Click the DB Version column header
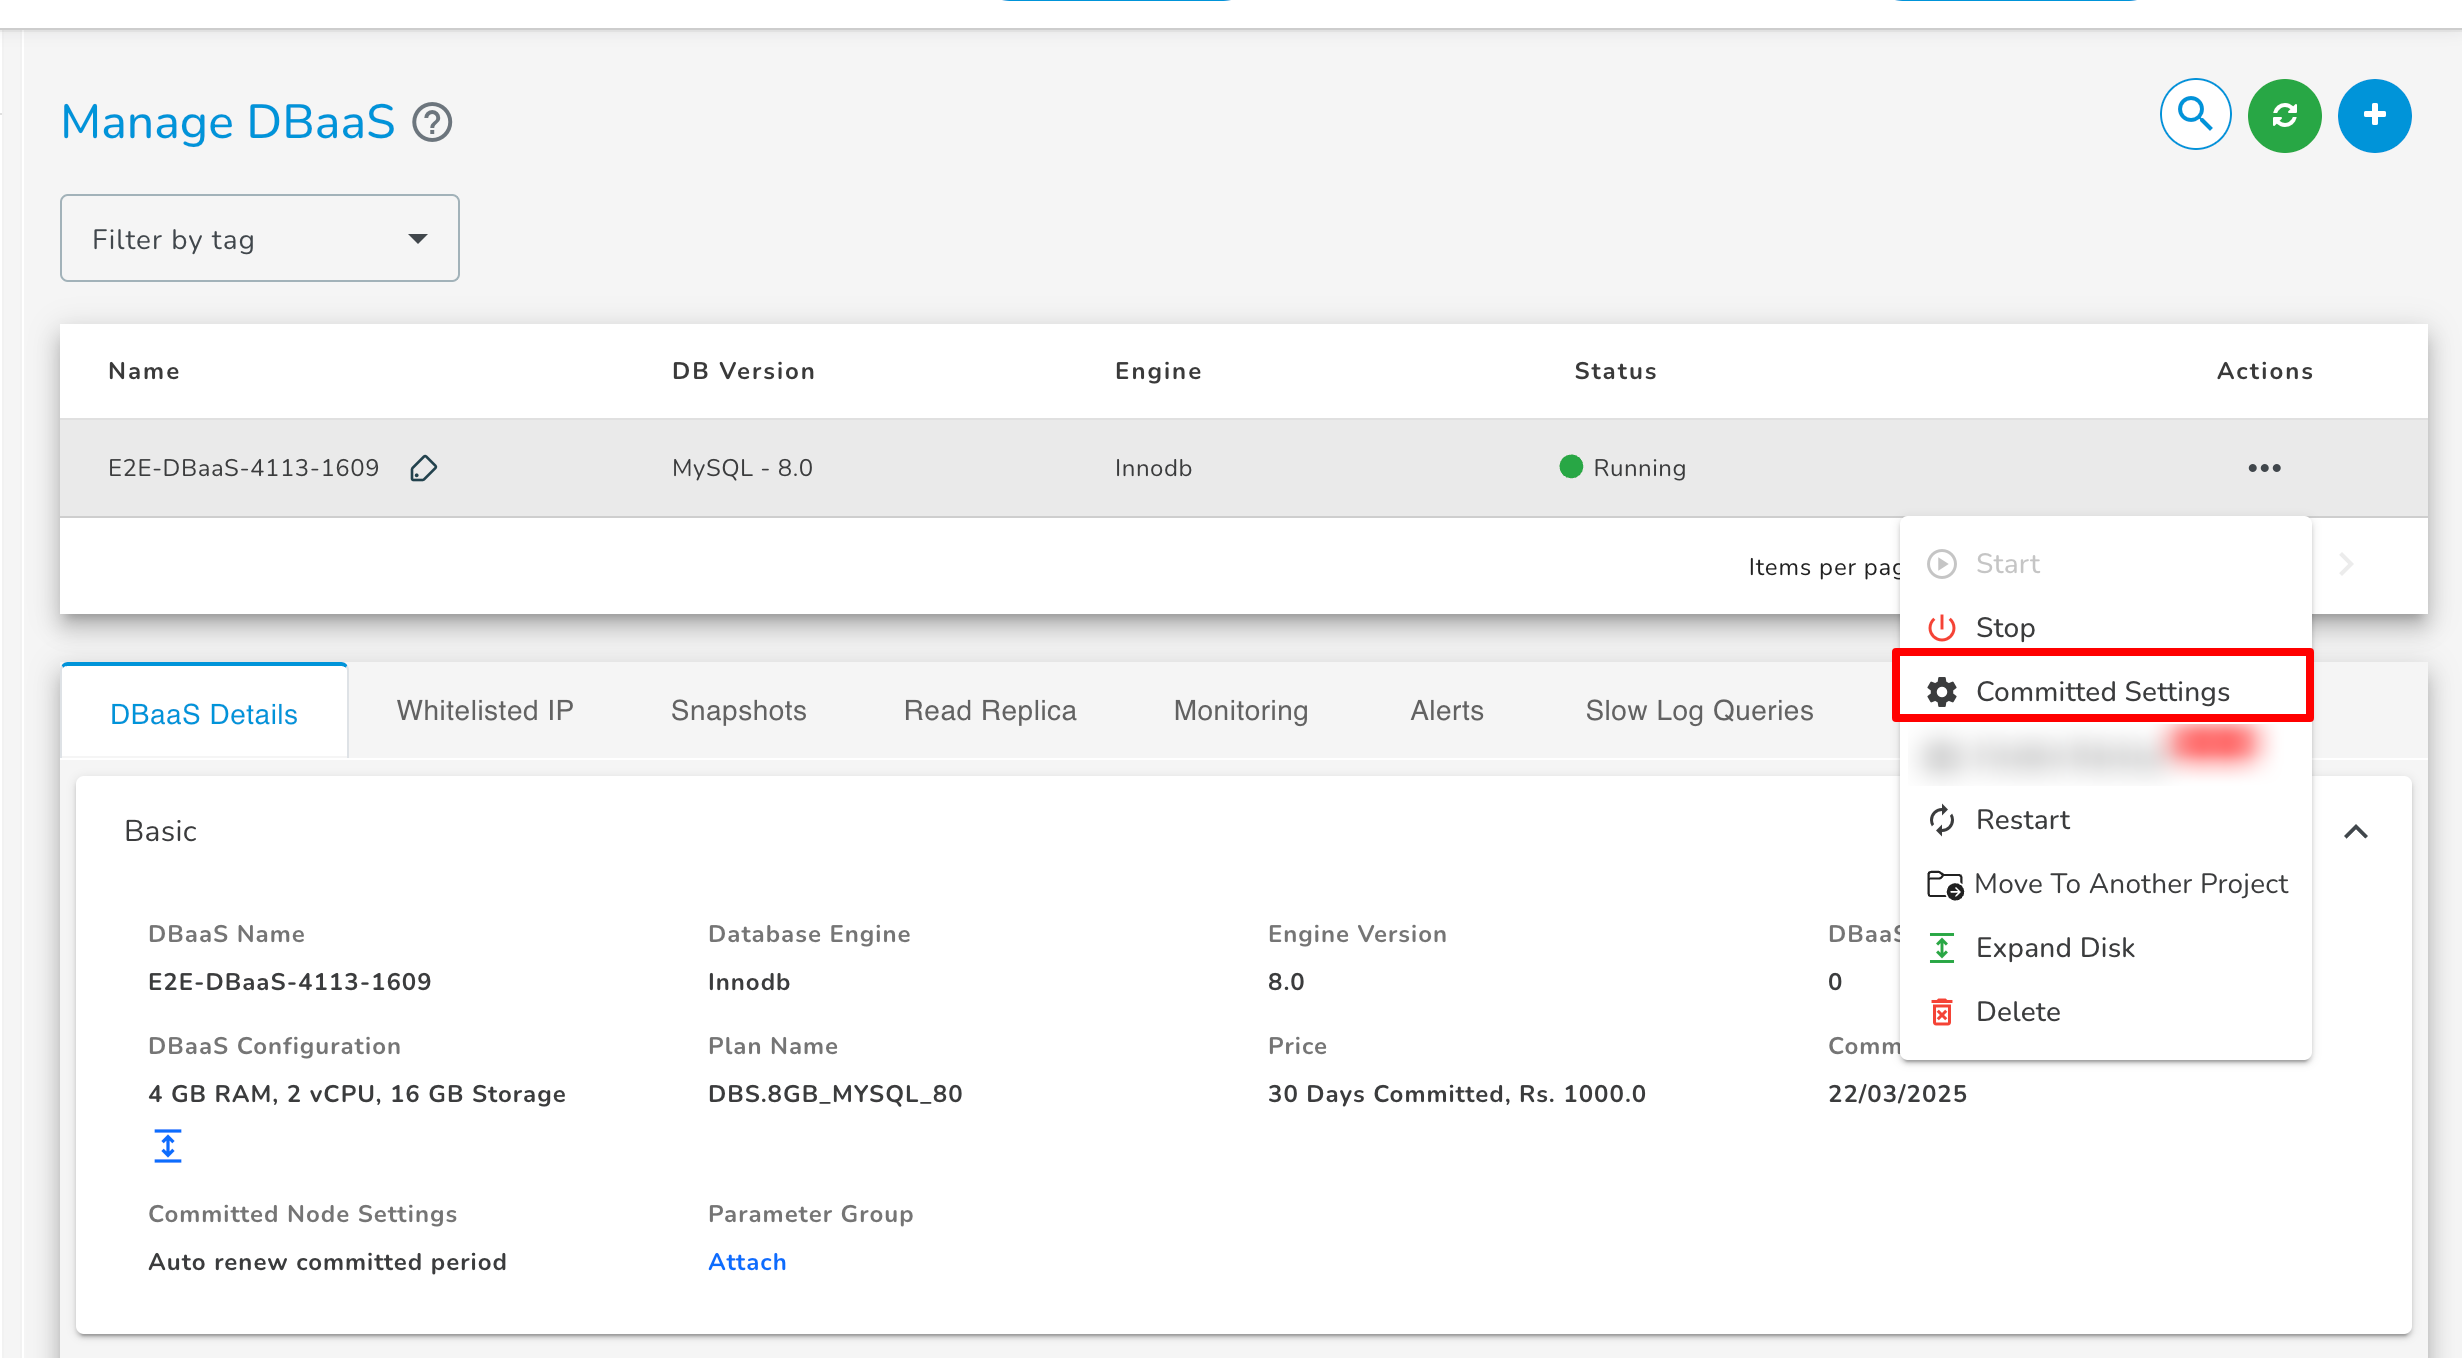 [x=743, y=371]
